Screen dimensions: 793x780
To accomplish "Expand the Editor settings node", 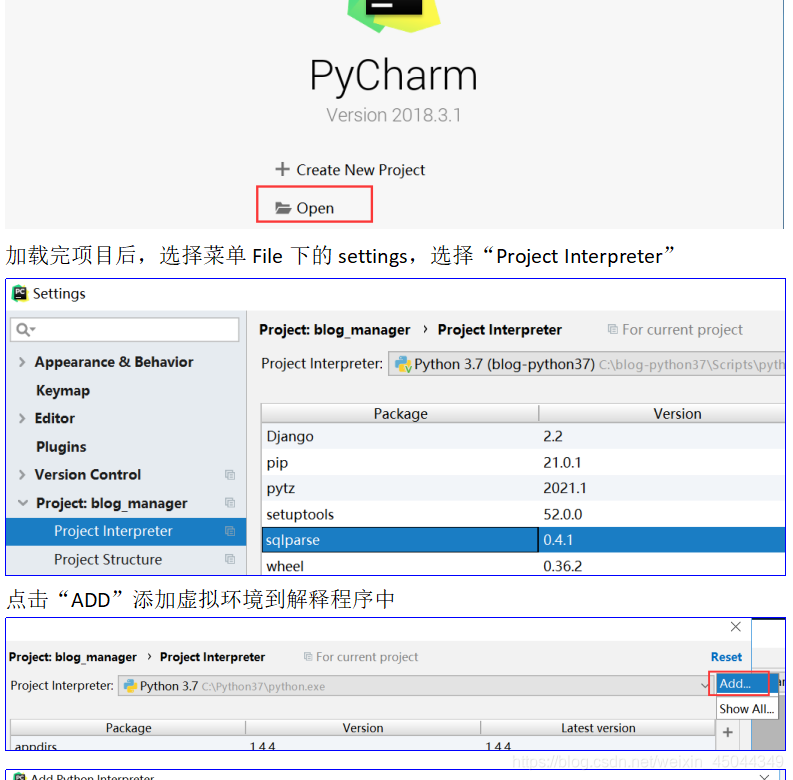I will coord(22,418).
